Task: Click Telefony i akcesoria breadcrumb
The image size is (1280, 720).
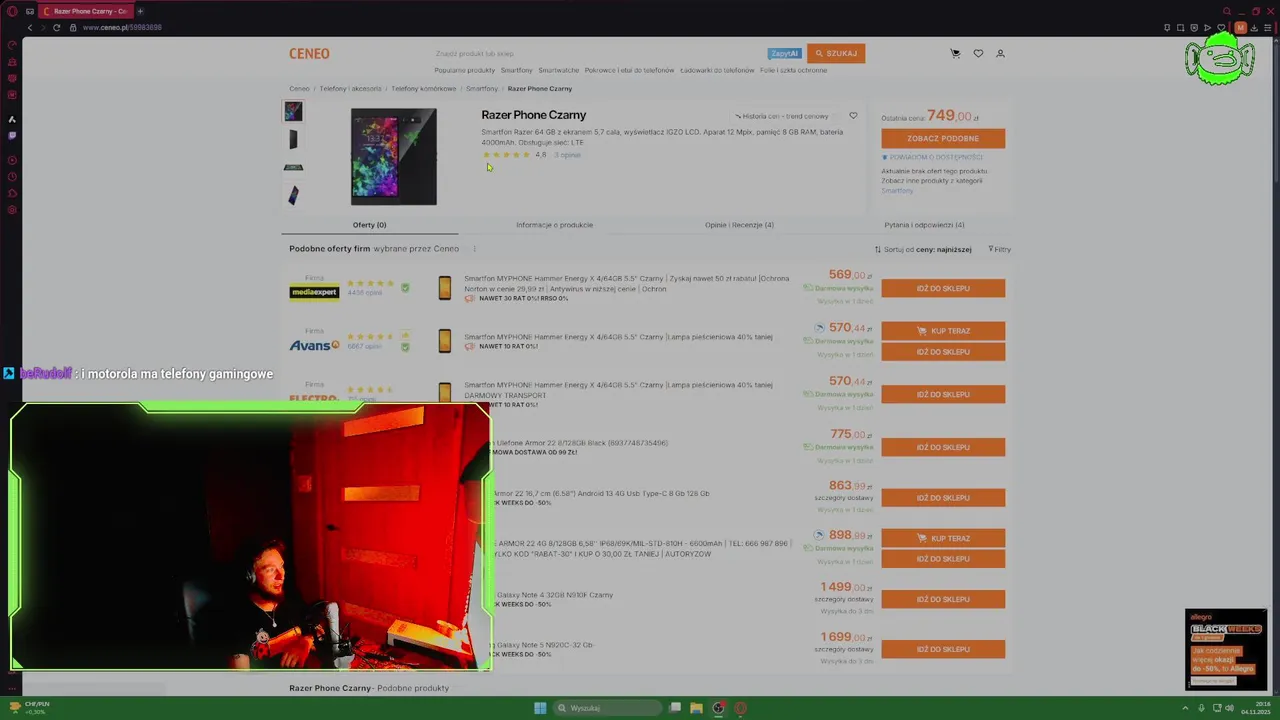Action: 350,89
